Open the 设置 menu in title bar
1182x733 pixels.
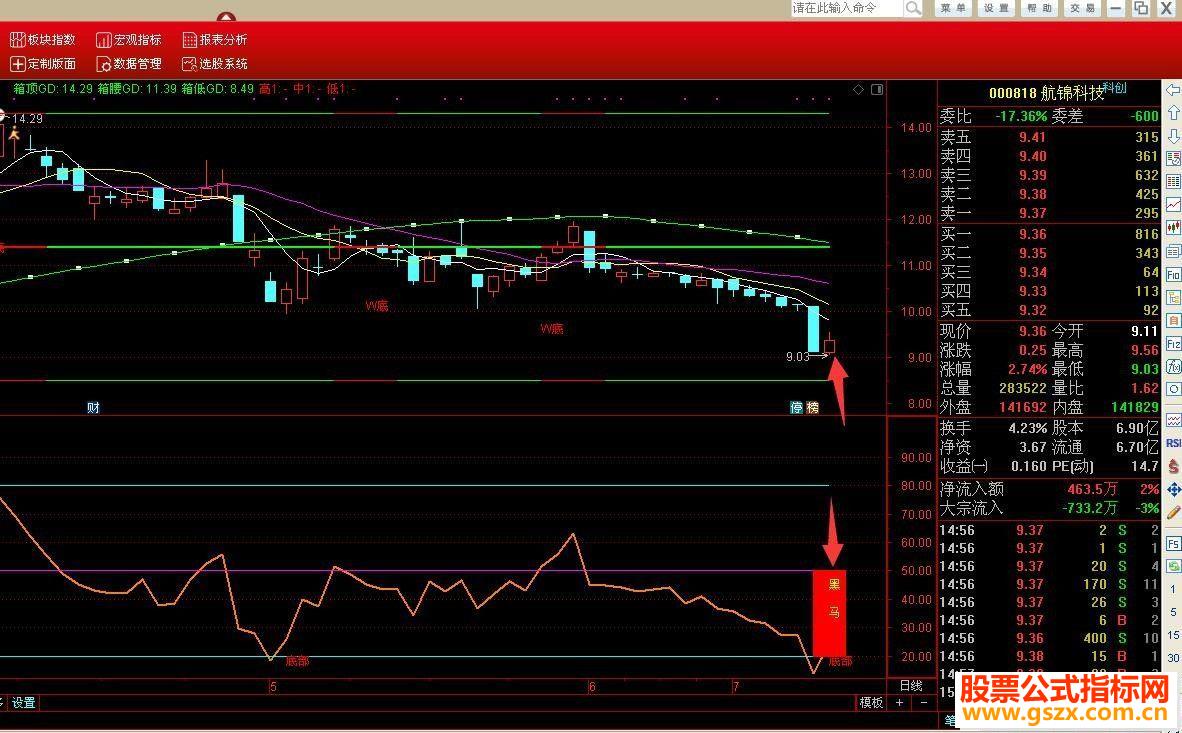(997, 8)
